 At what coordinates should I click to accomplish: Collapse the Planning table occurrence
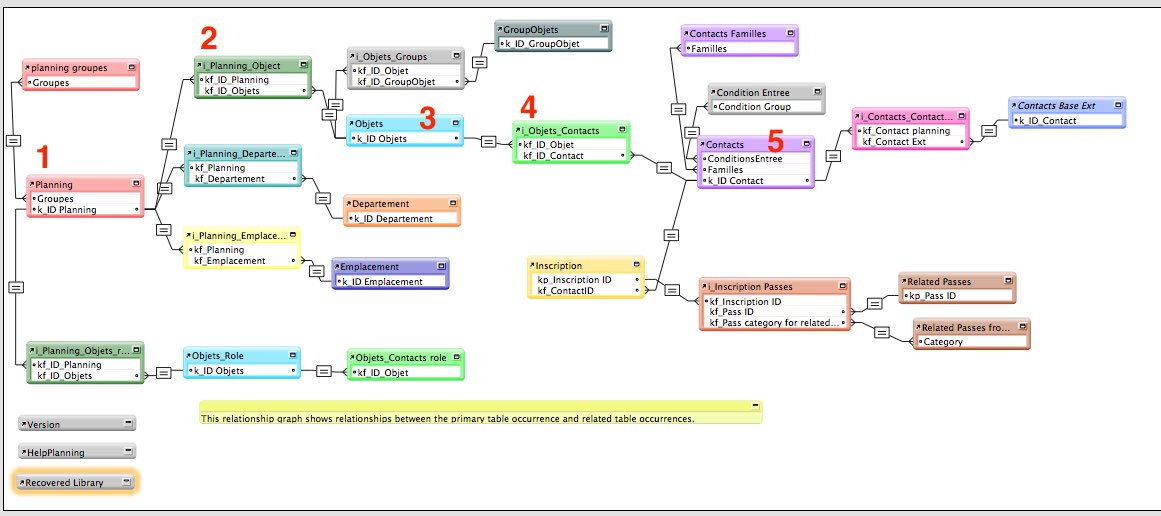pyautogui.click(x=136, y=184)
